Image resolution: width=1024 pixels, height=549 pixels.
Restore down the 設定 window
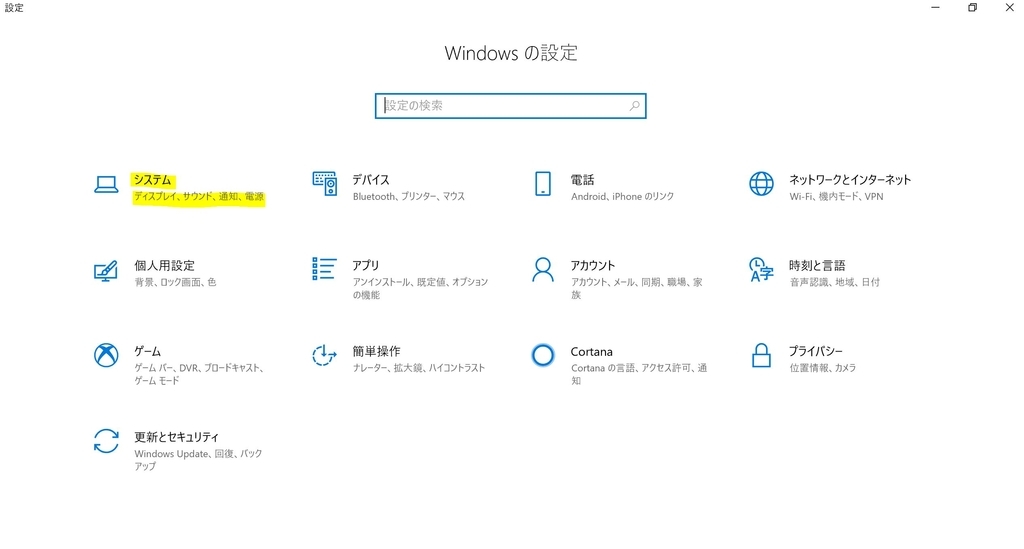pyautogui.click(x=972, y=8)
